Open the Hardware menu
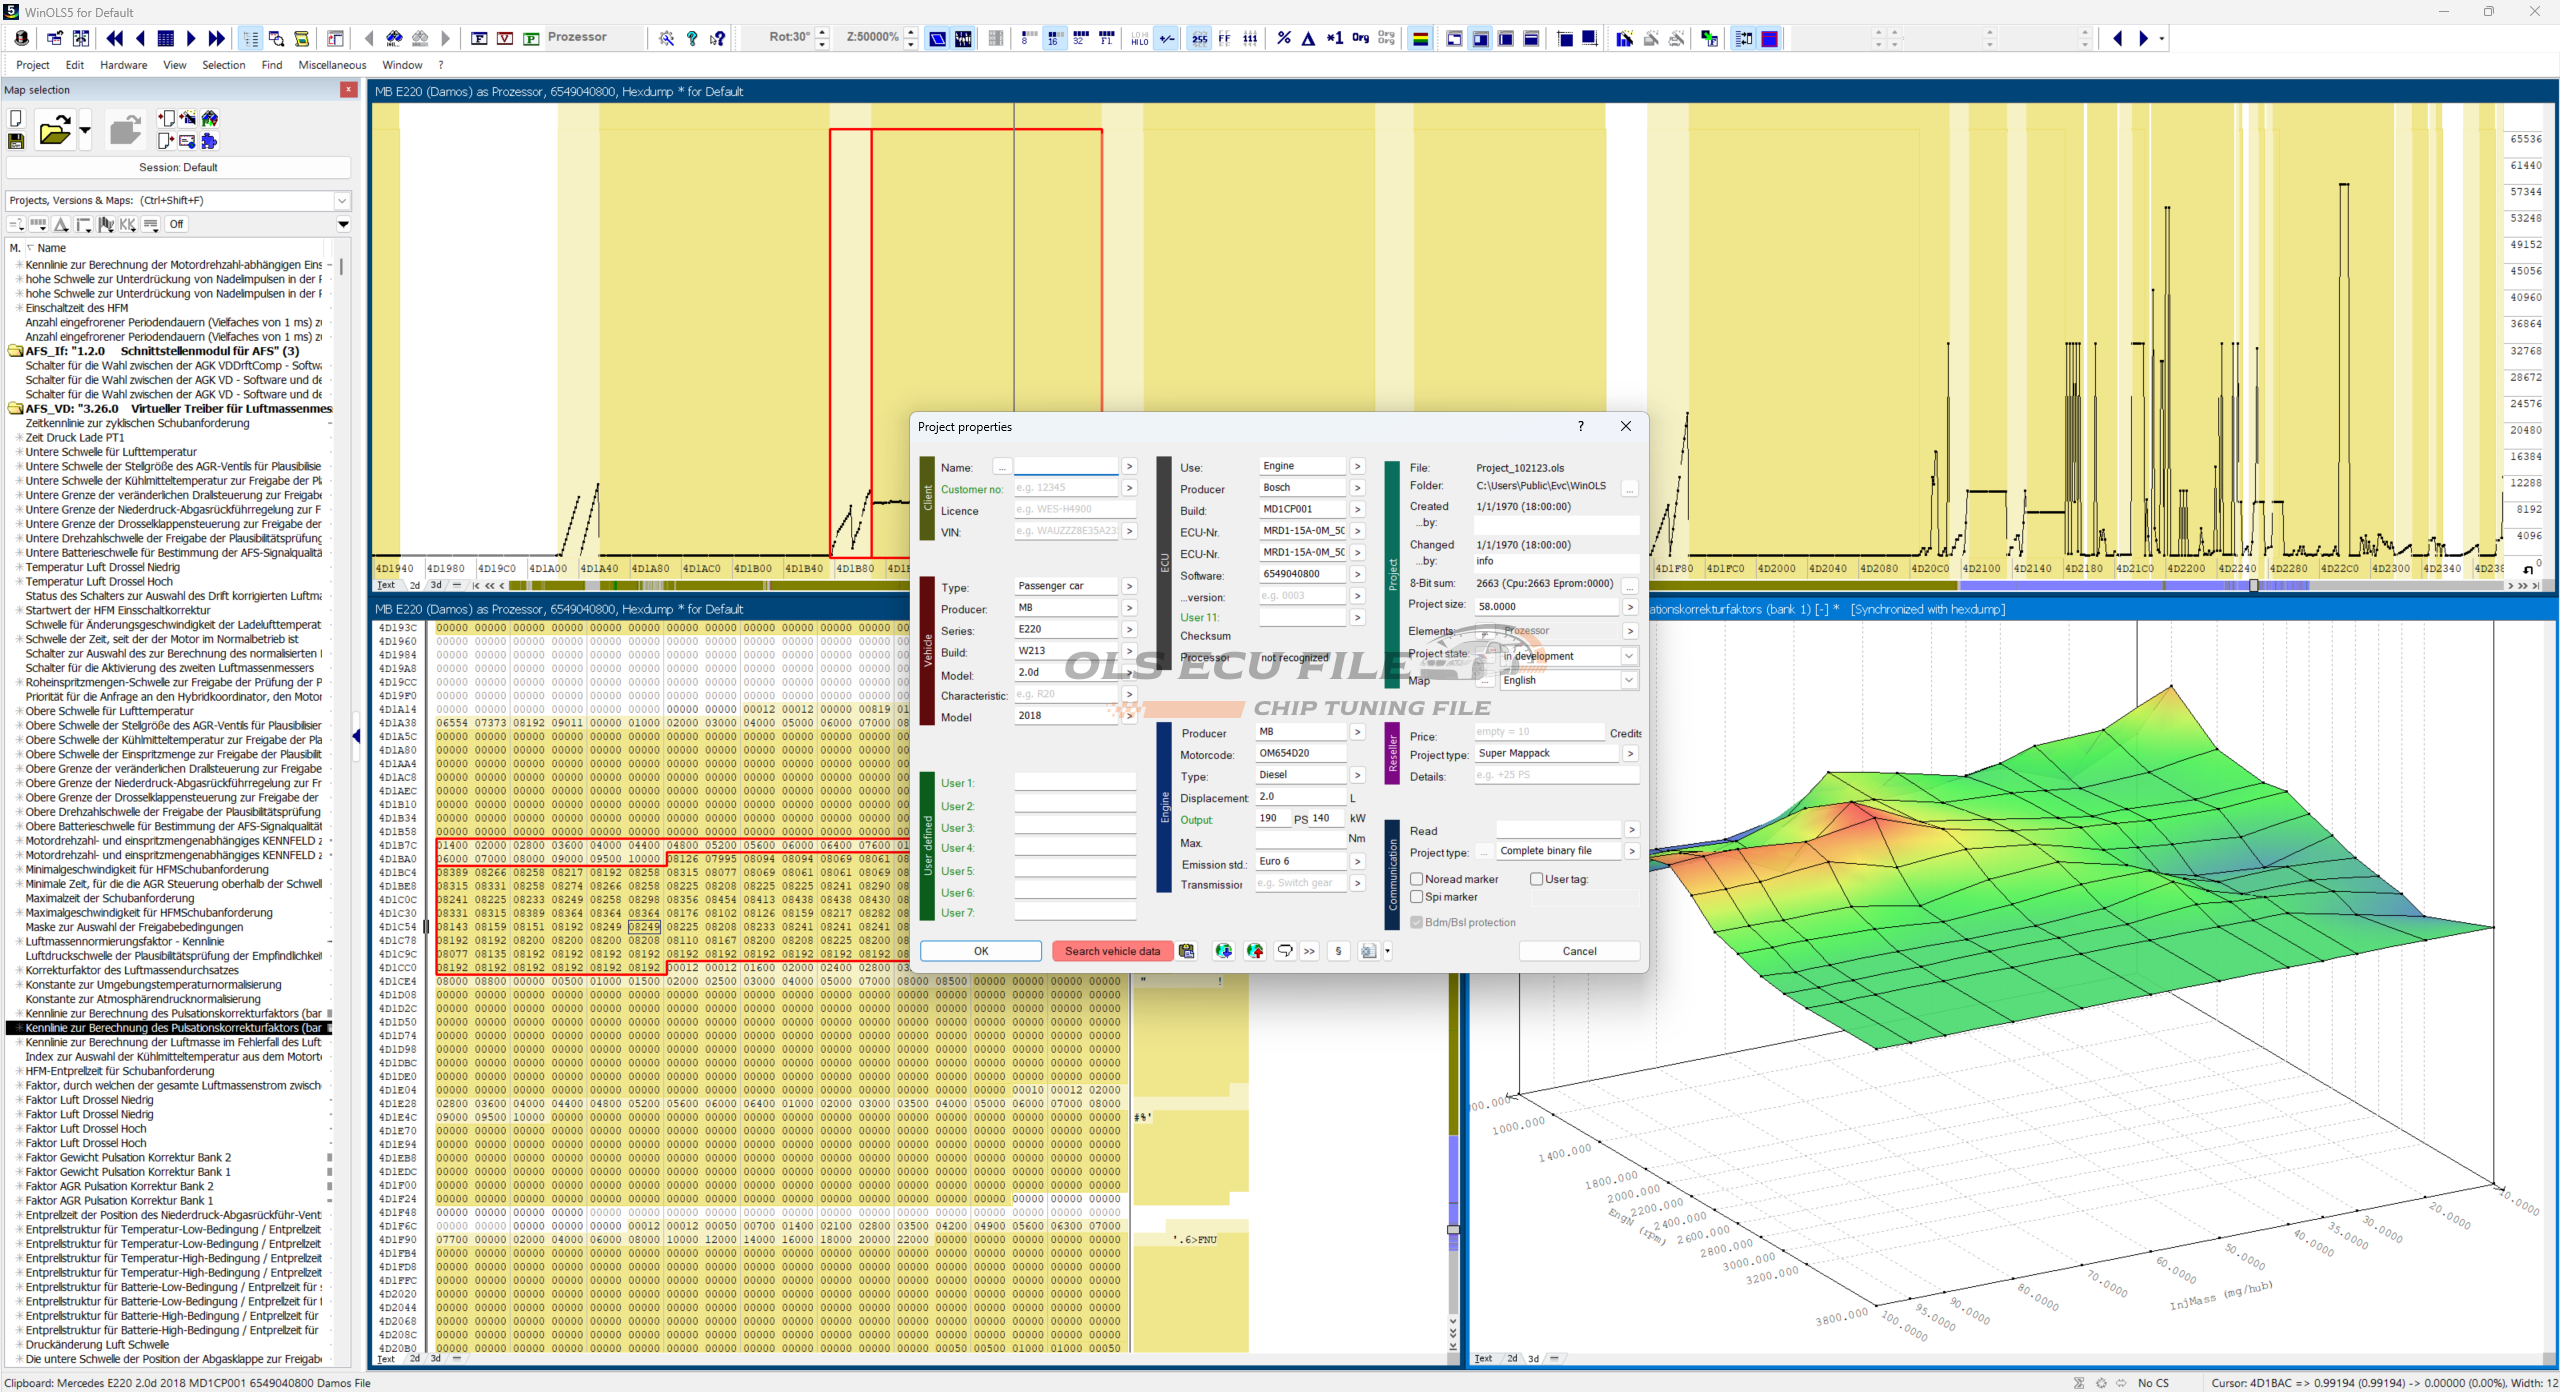Screen dimensions: 2560x1392 (123, 65)
